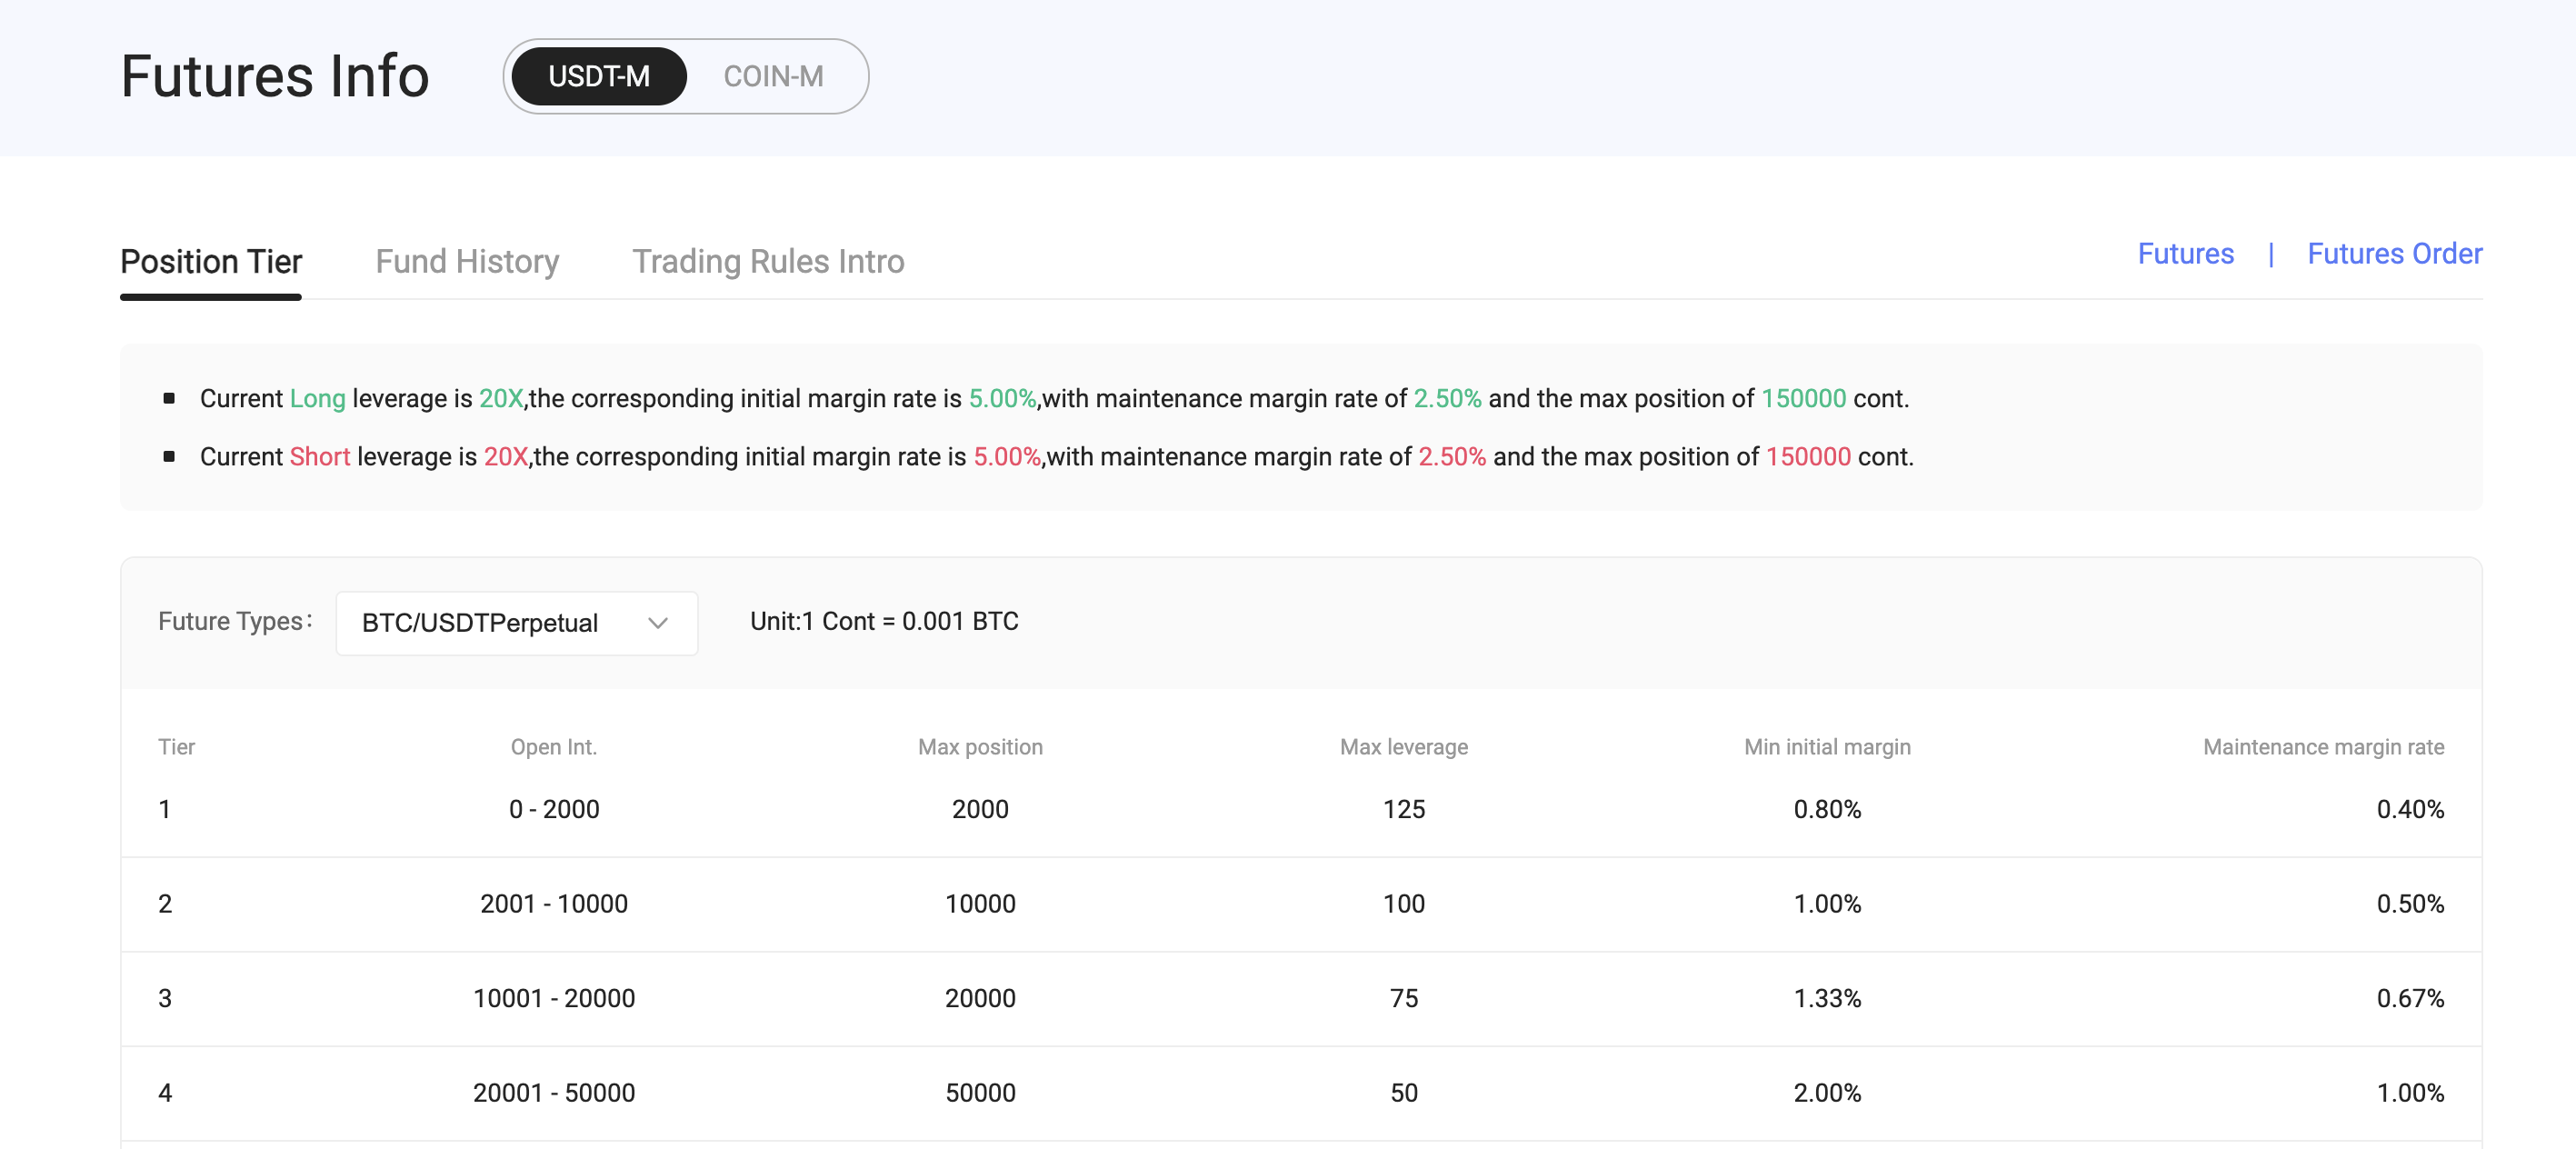The image size is (2576, 1149).
Task: Select the tier 3 row with 75 leverage
Action: pos(1301,998)
